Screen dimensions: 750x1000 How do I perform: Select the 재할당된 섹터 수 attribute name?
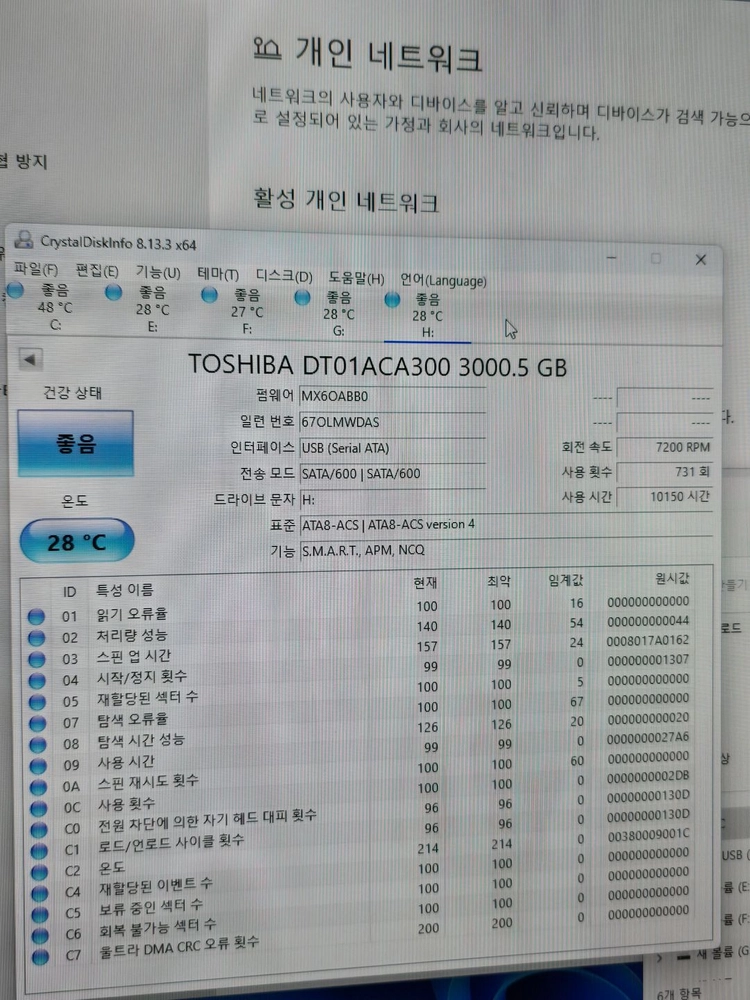tap(147, 697)
